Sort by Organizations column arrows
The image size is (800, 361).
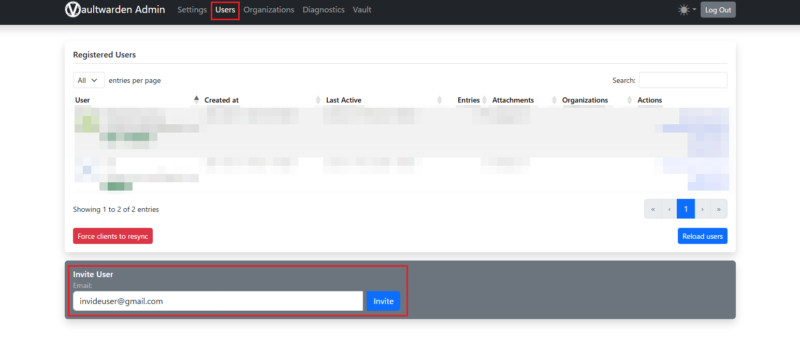click(629, 100)
